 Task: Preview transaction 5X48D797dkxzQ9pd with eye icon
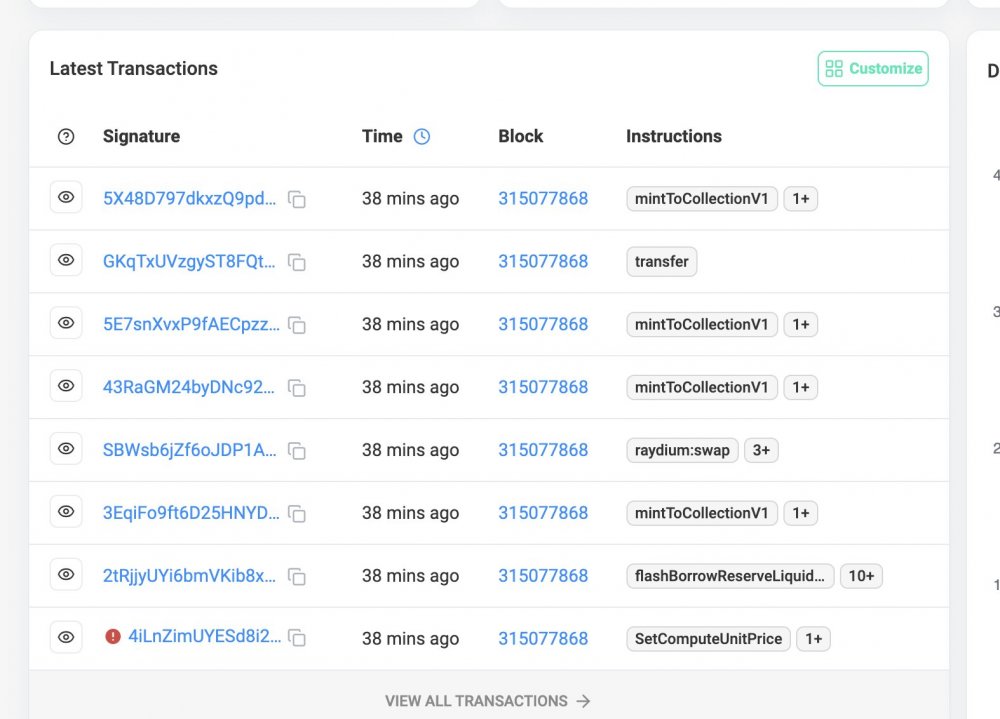66,197
